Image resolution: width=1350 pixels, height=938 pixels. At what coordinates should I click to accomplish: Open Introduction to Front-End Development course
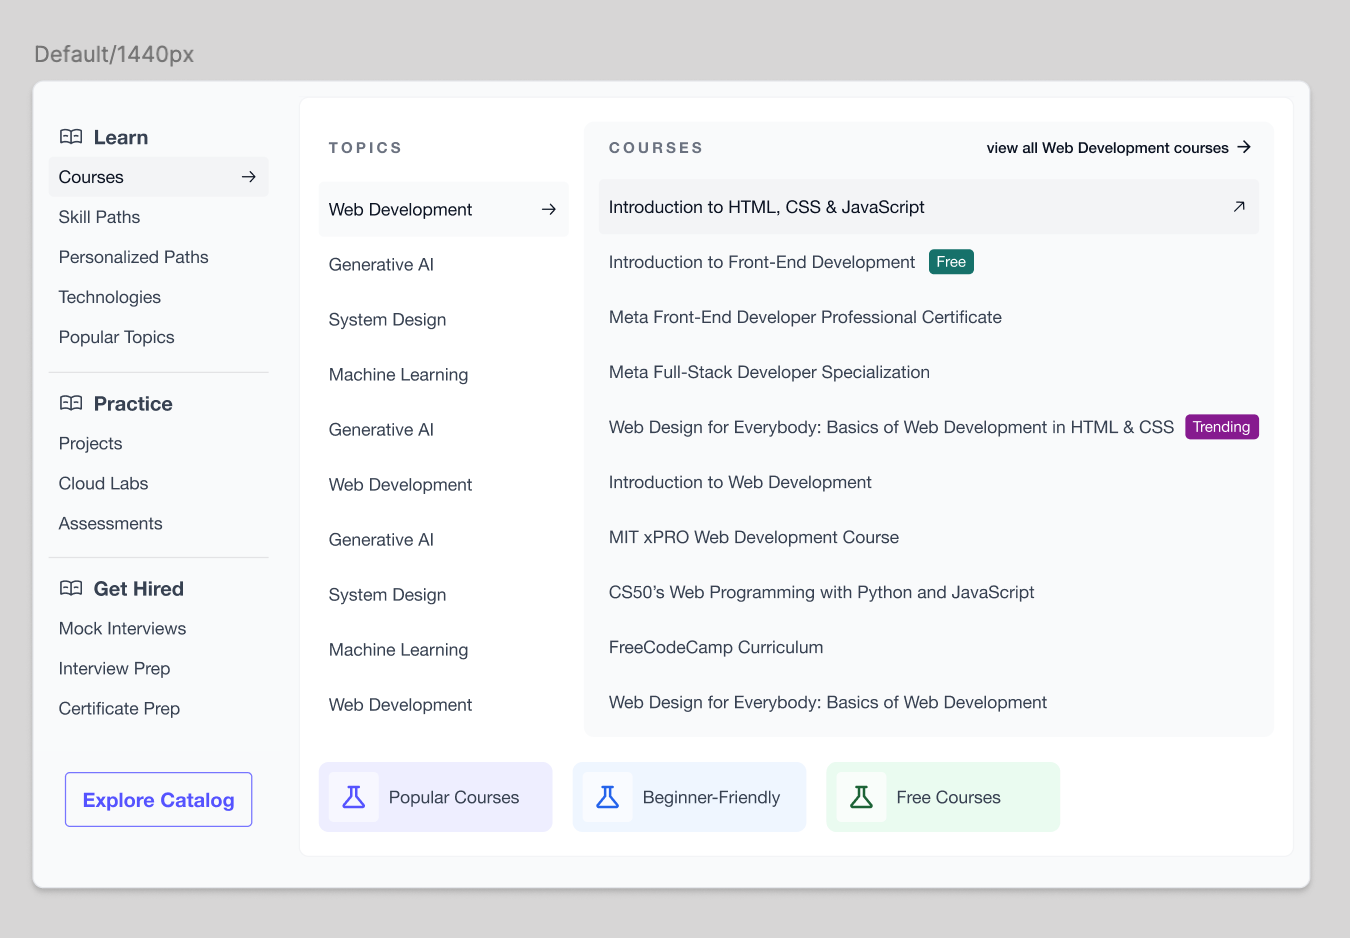[x=762, y=262]
